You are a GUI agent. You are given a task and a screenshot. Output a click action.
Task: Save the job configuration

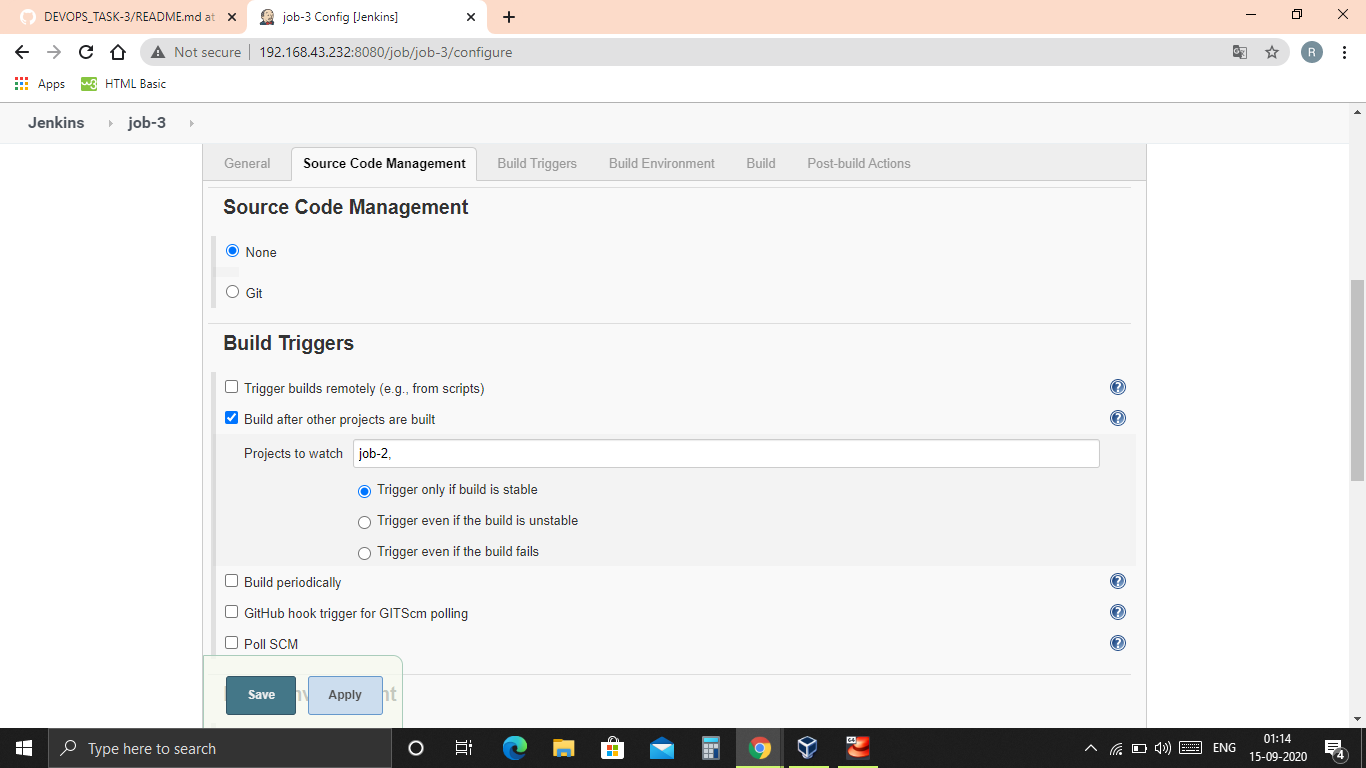coord(261,695)
